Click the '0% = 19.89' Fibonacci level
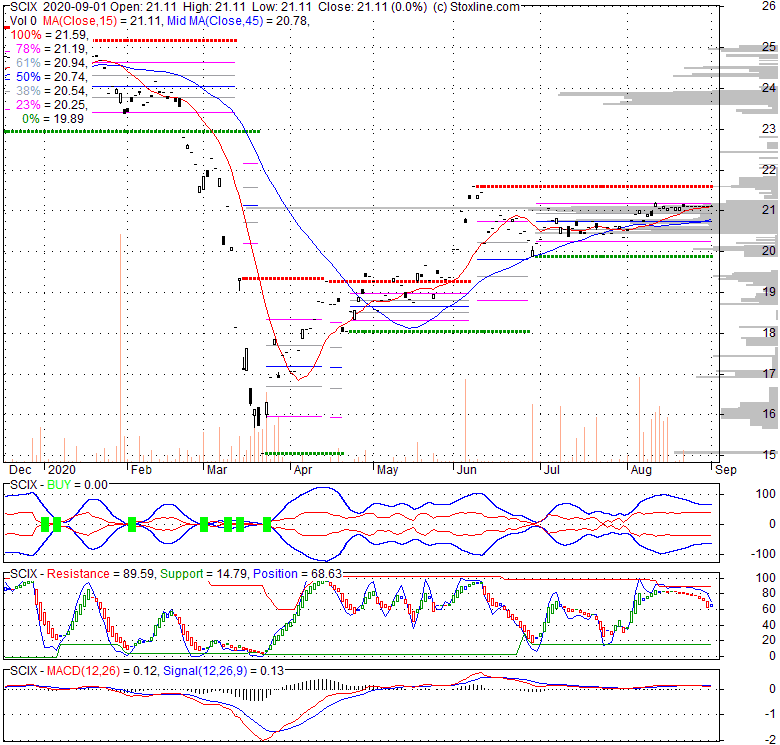Screen dimensions: 780x745 (x=53, y=118)
